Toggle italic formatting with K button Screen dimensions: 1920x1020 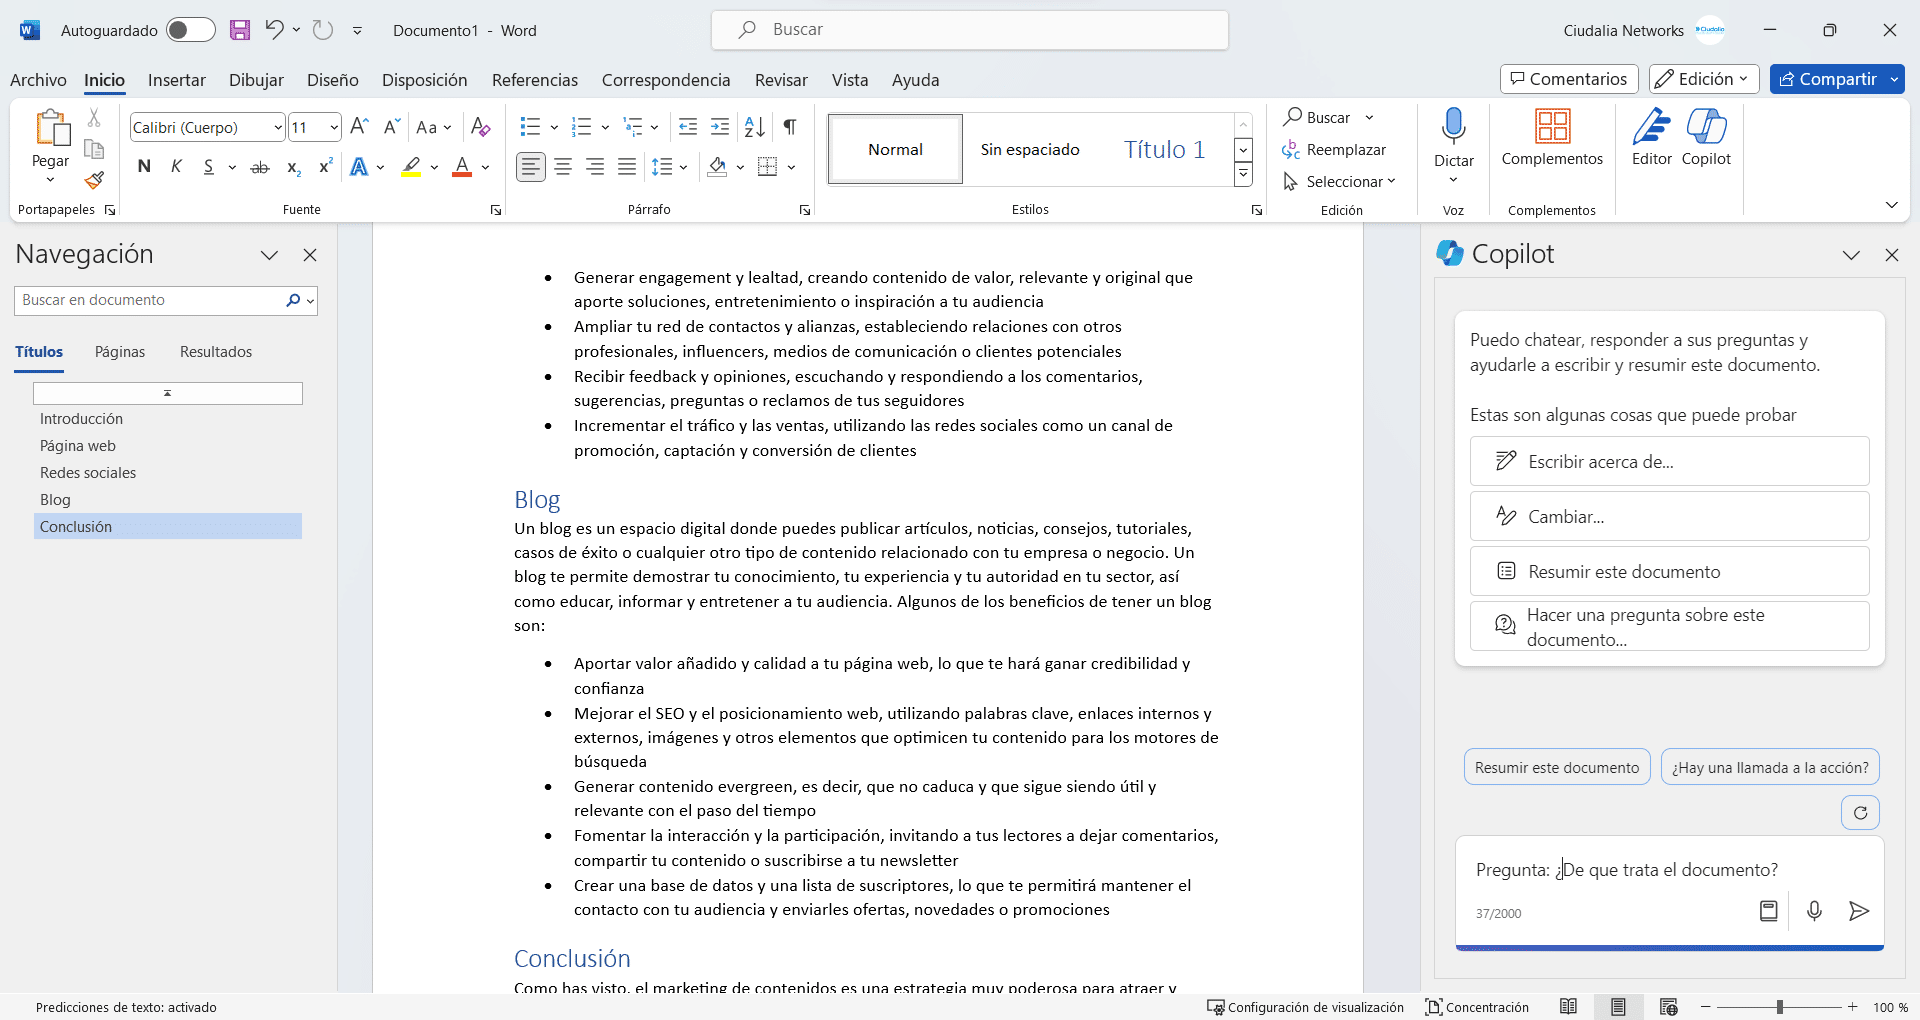[x=176, y=167]
